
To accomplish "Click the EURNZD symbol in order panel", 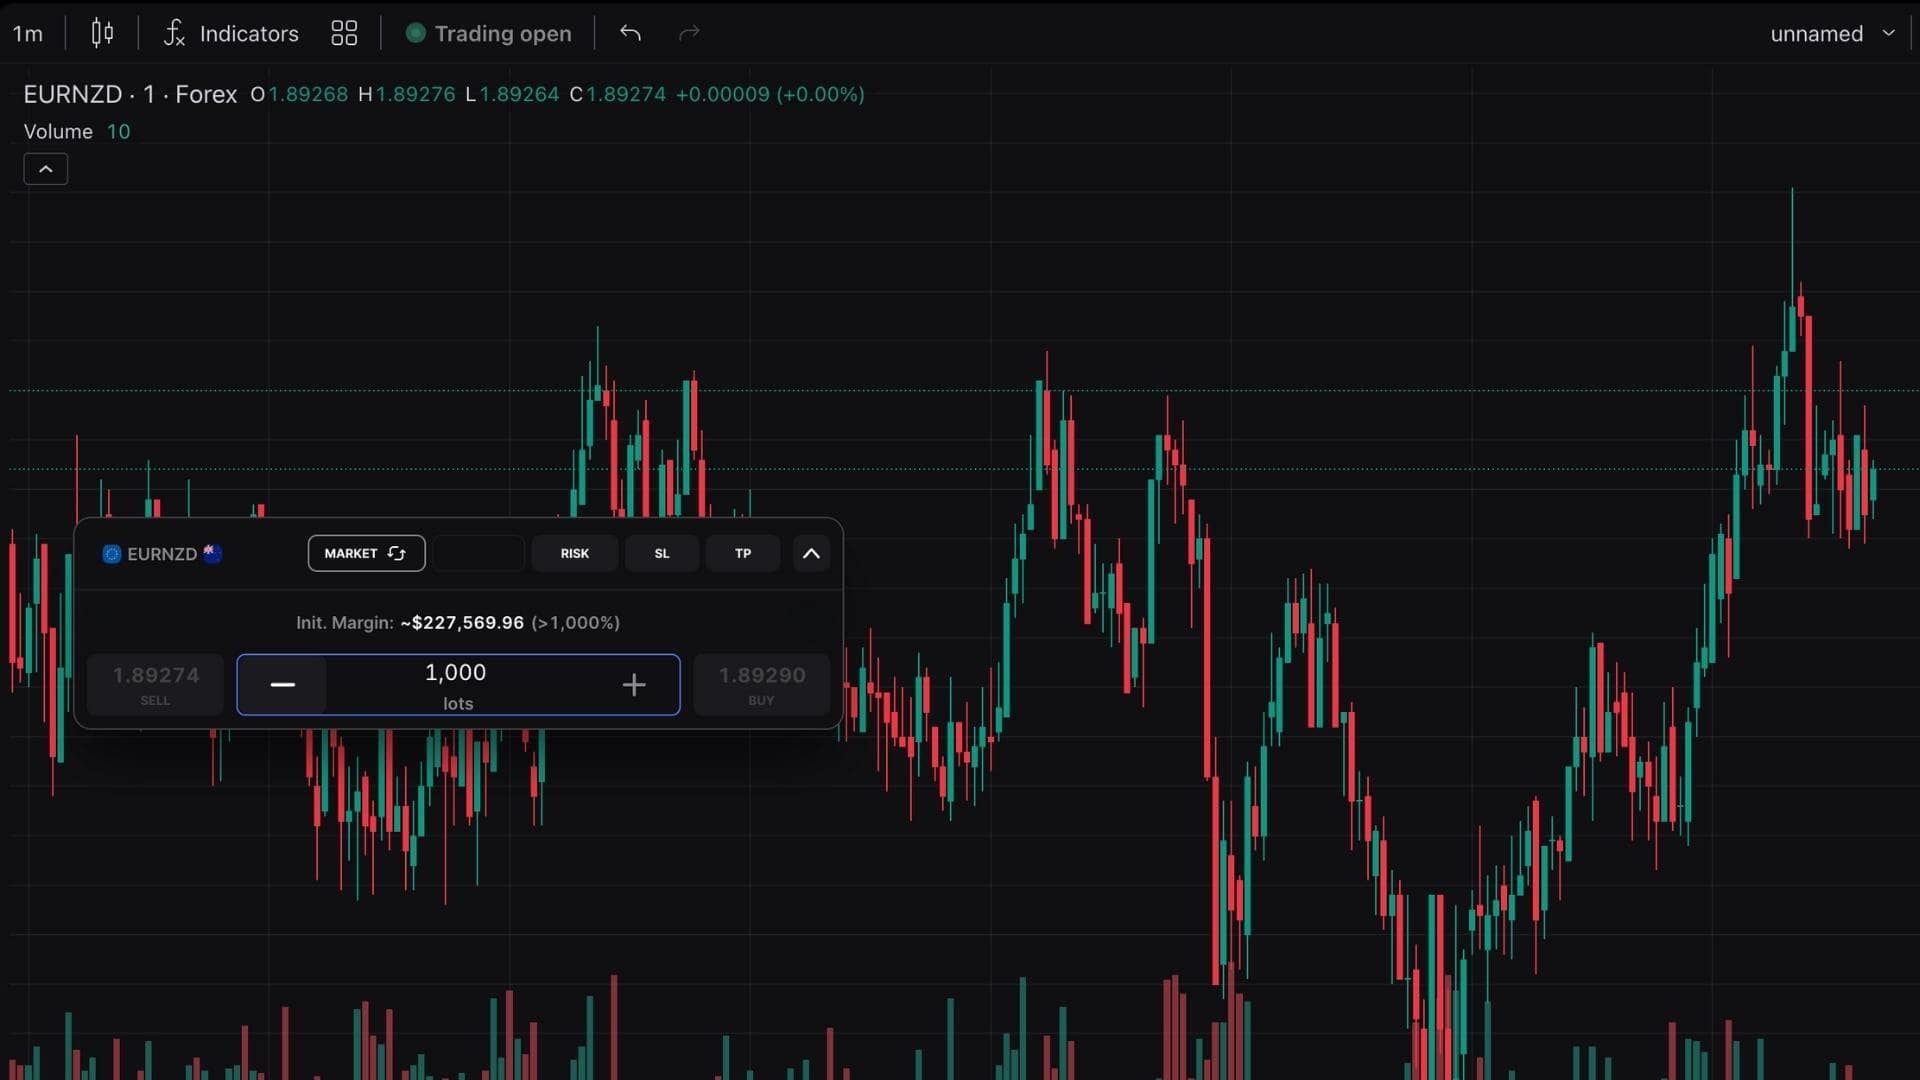I will tap(163, 554).
